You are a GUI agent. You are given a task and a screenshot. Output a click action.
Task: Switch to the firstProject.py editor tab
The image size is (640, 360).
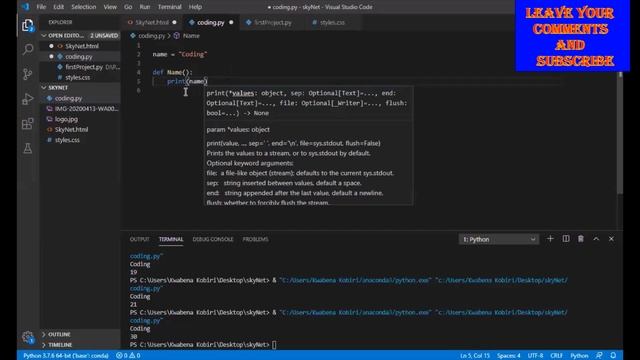[272, 22]
